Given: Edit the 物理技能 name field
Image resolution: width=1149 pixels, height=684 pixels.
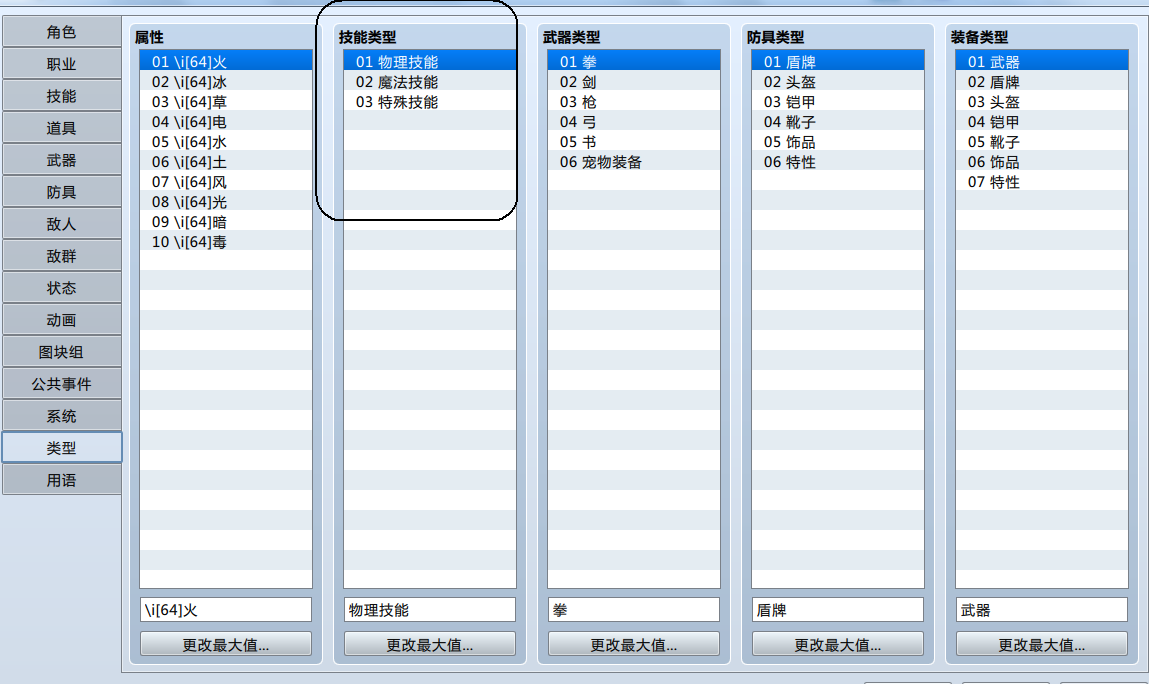Looking at the screenshot, I should 429,610.
